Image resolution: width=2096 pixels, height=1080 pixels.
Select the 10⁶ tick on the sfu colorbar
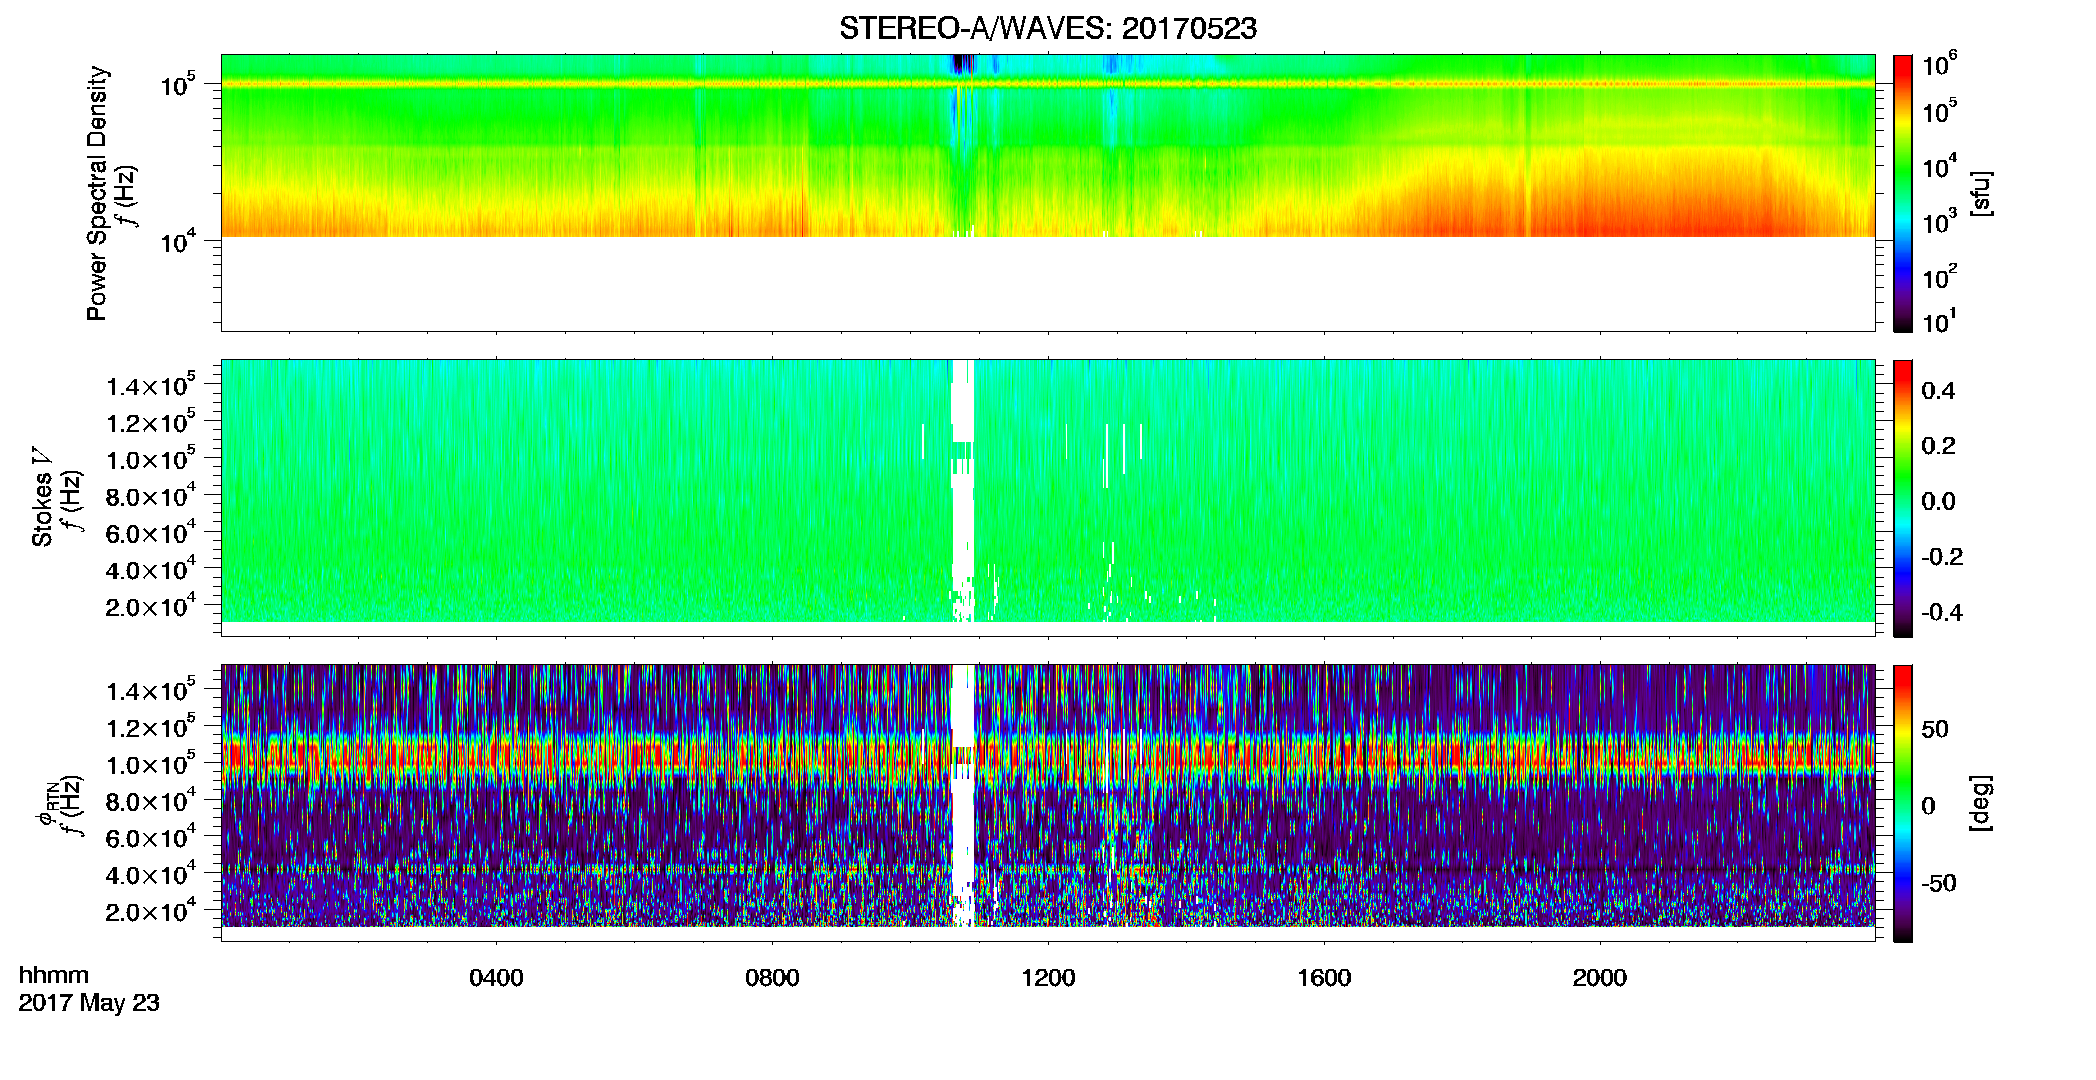click(1940, 65)
